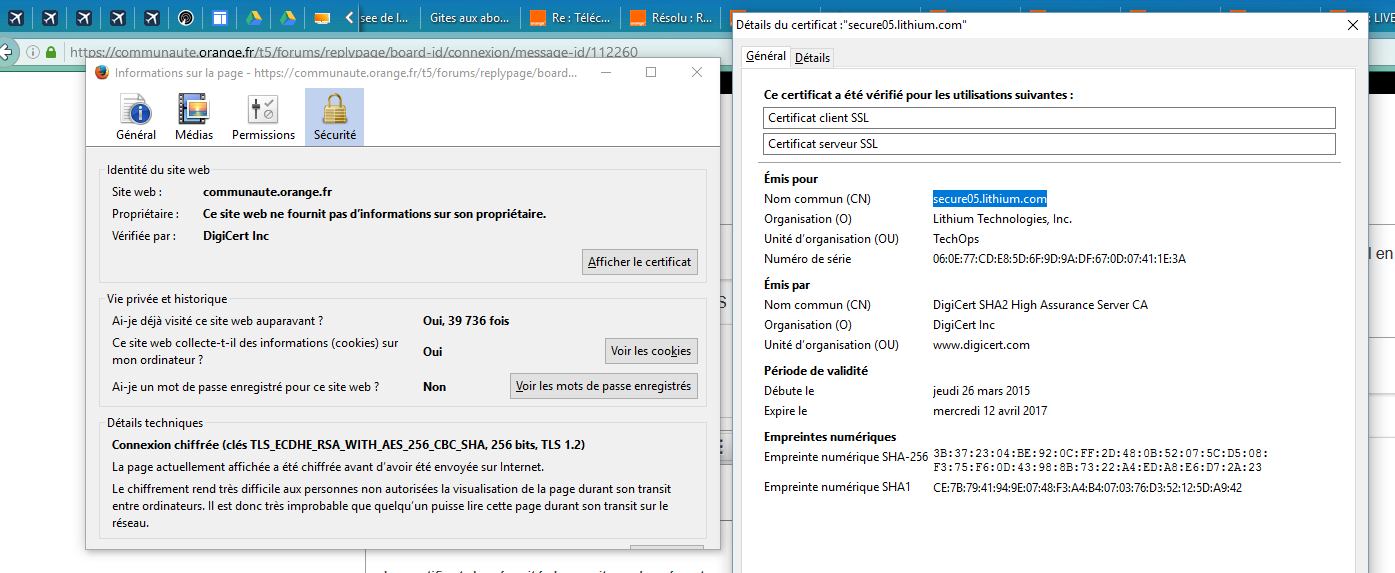This screenshot has width=1395, height=573.
Task: Click the Période de validité heading
Action: (x=816, y=371)
